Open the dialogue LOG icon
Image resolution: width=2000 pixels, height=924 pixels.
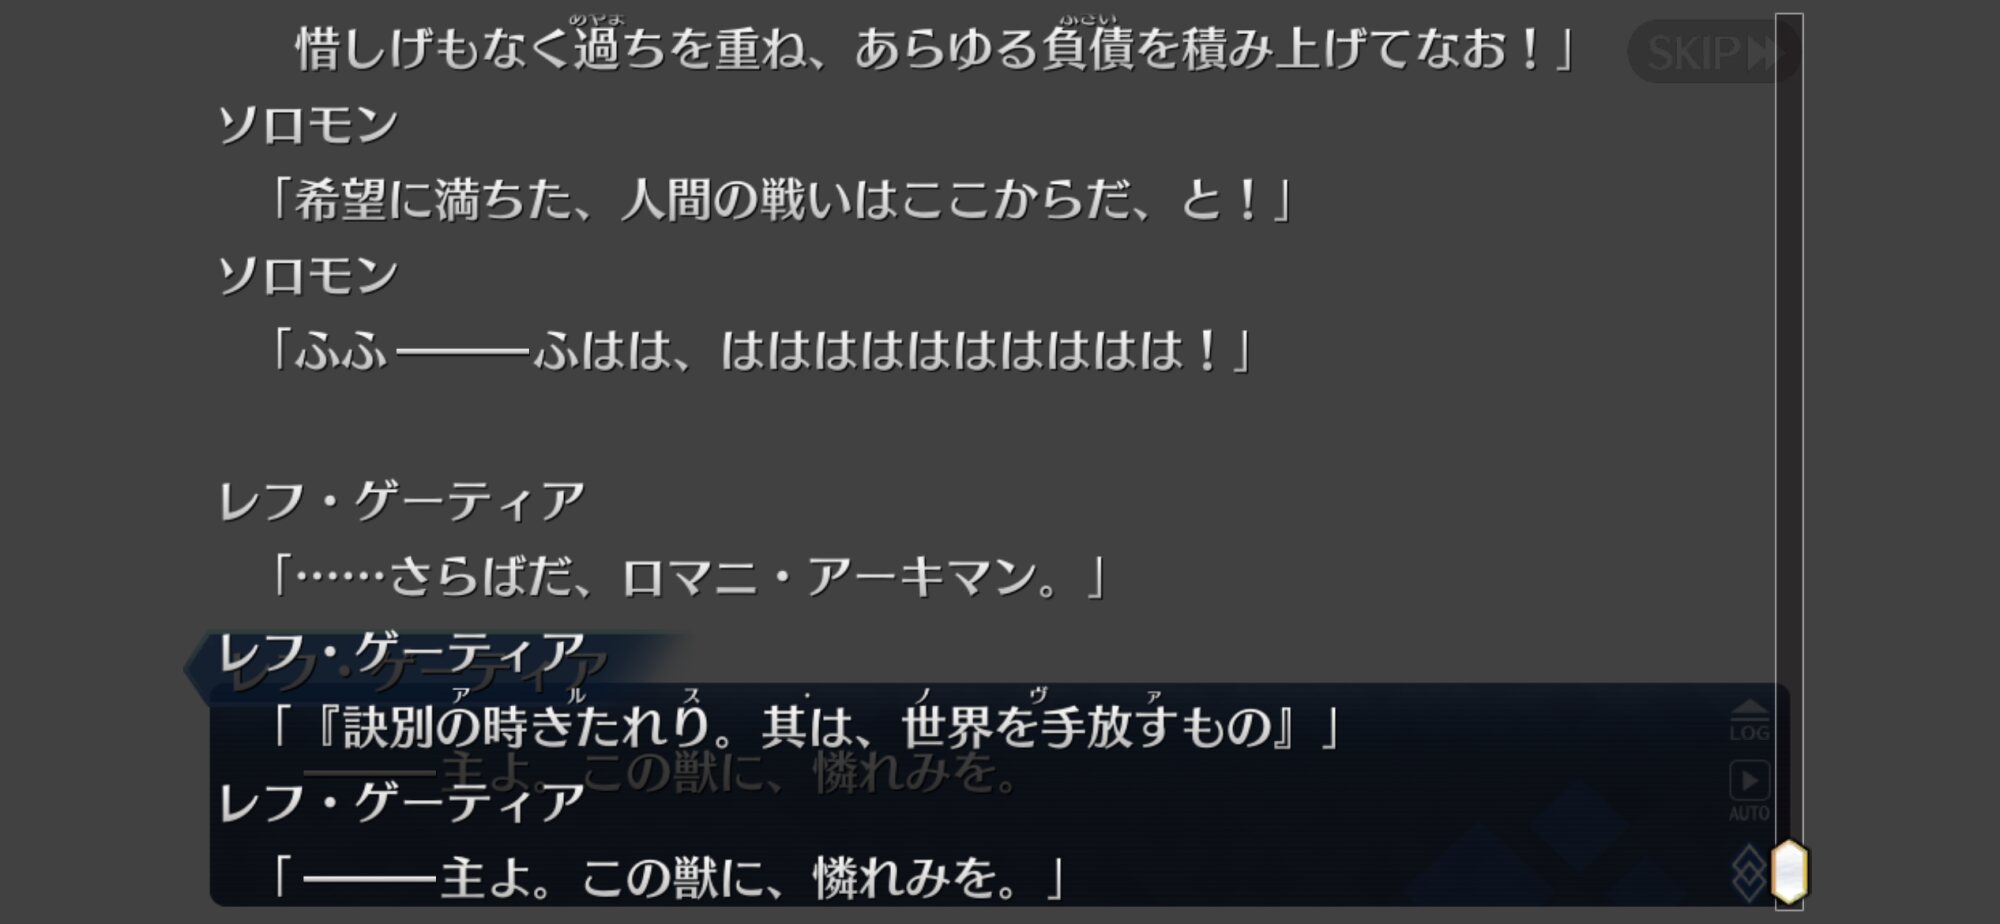point(1749,721)
